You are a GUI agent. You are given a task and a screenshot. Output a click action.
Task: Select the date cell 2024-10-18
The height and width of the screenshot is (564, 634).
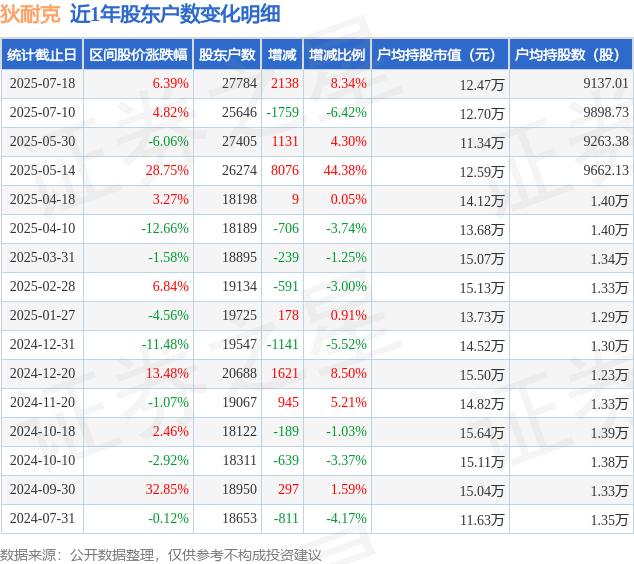pyautogui.click(x=42, y=431)
